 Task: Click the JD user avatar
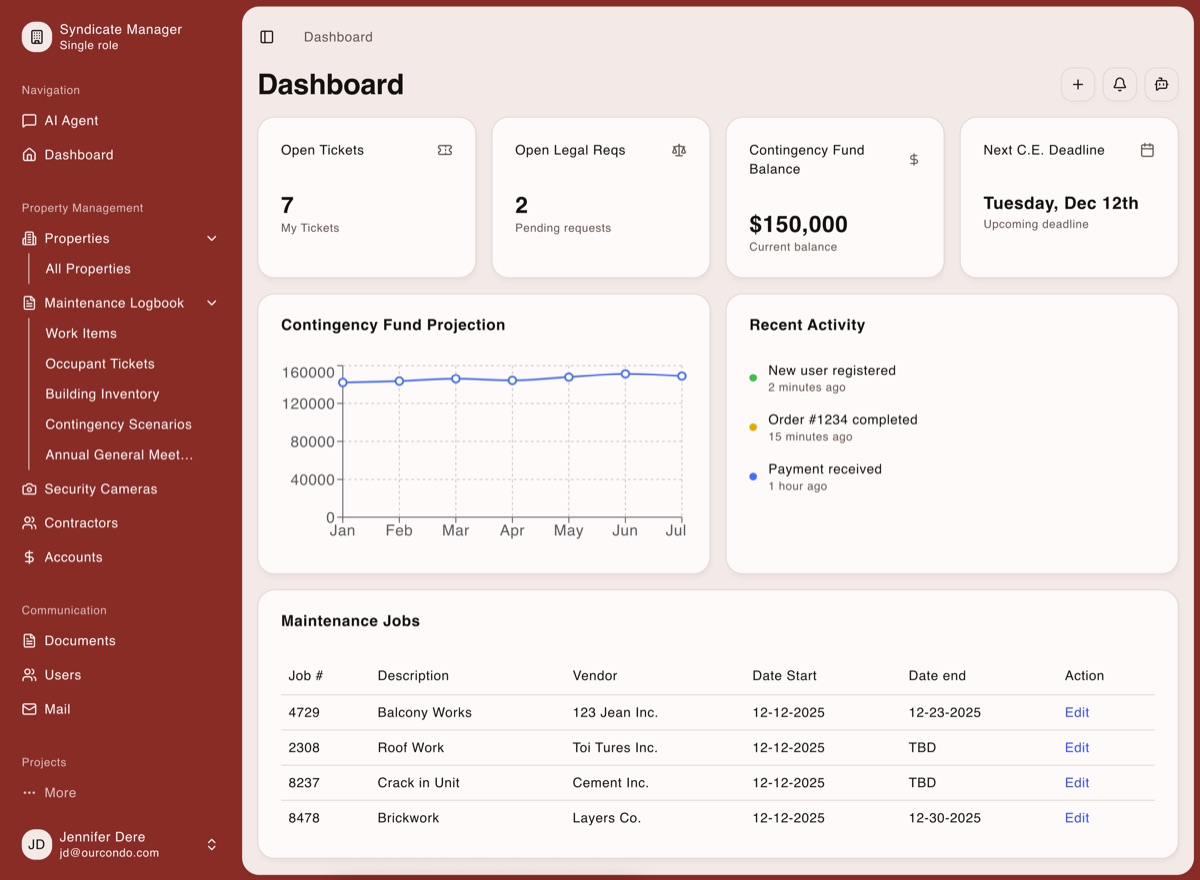click(x=37, y=845)
